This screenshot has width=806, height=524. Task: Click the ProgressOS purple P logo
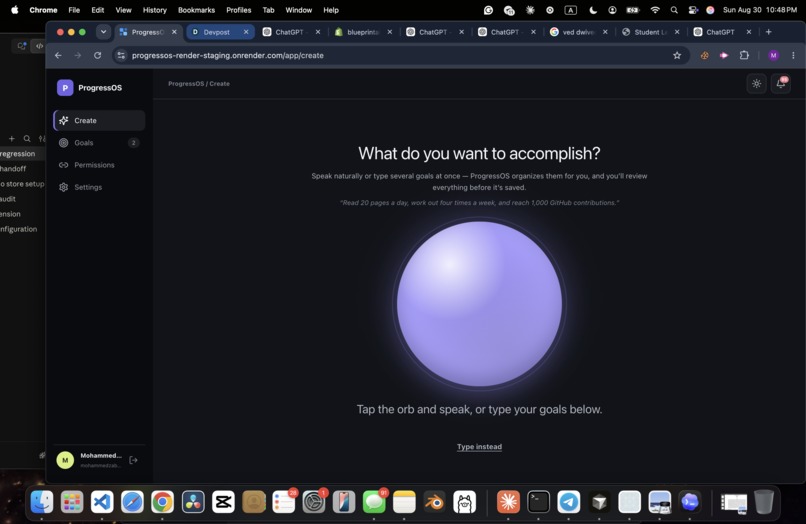(x=65, y=88)
